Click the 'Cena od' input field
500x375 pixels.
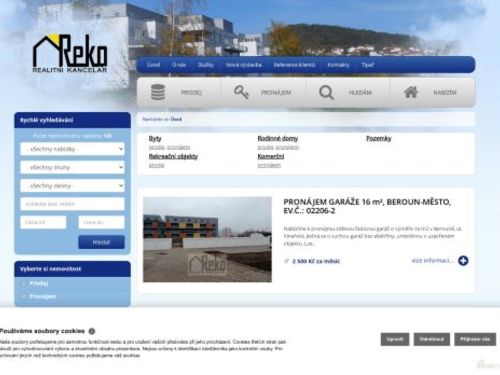[x=43, y=222]
